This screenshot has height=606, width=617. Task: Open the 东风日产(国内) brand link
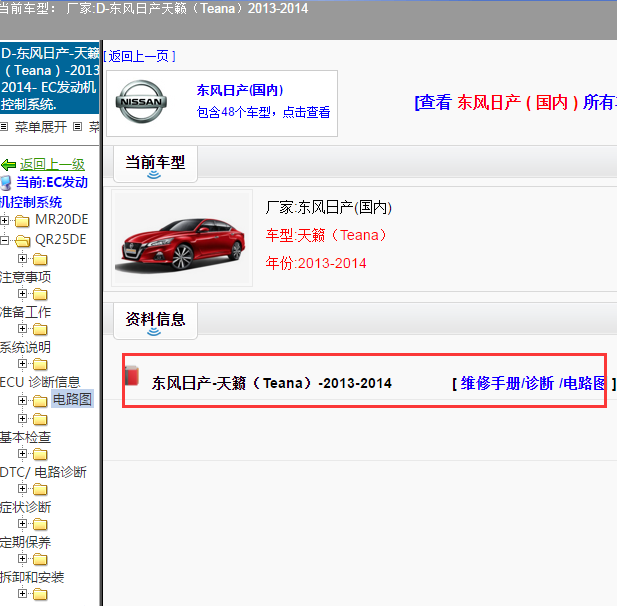click(x=240, y=90)
